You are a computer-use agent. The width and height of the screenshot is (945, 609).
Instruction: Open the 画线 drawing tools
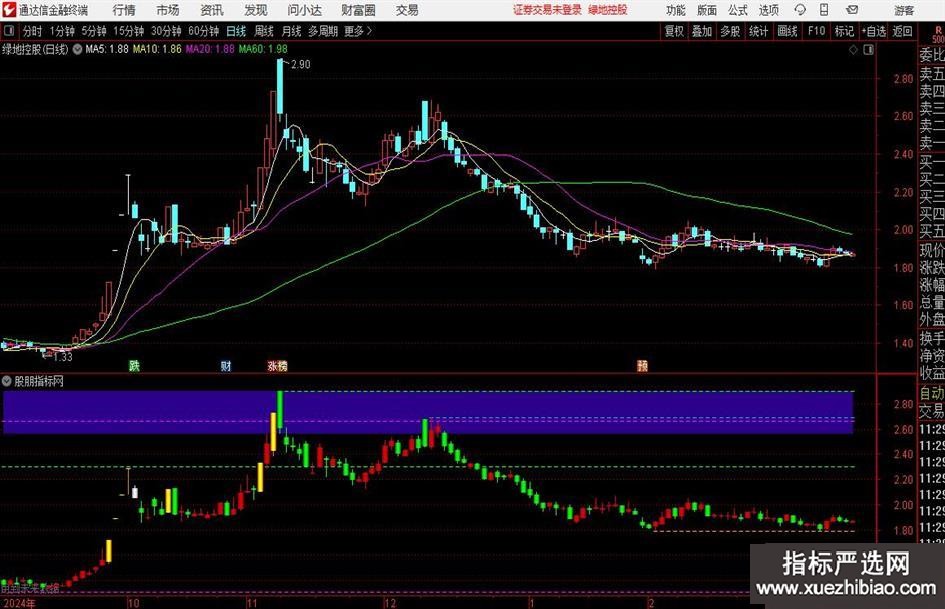787,31
